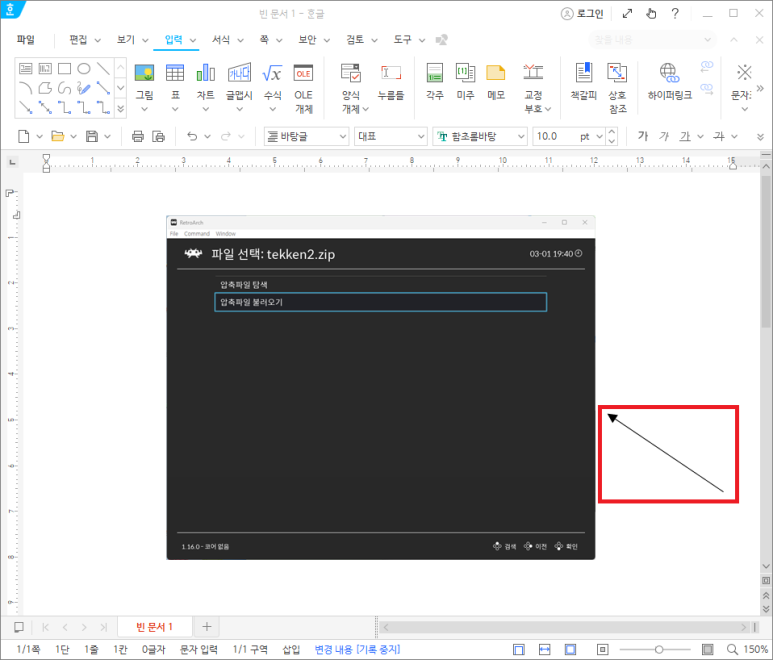The height and width of the screenshot is (660, 773).
Task: Click the 로그인 login button
Action: coord(582,14)
